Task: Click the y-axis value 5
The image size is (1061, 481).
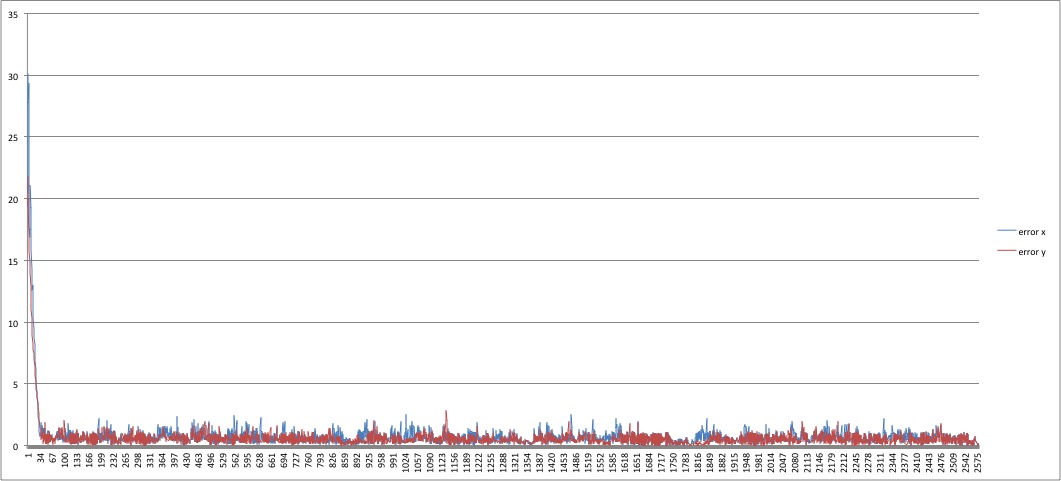Action: 16,384
